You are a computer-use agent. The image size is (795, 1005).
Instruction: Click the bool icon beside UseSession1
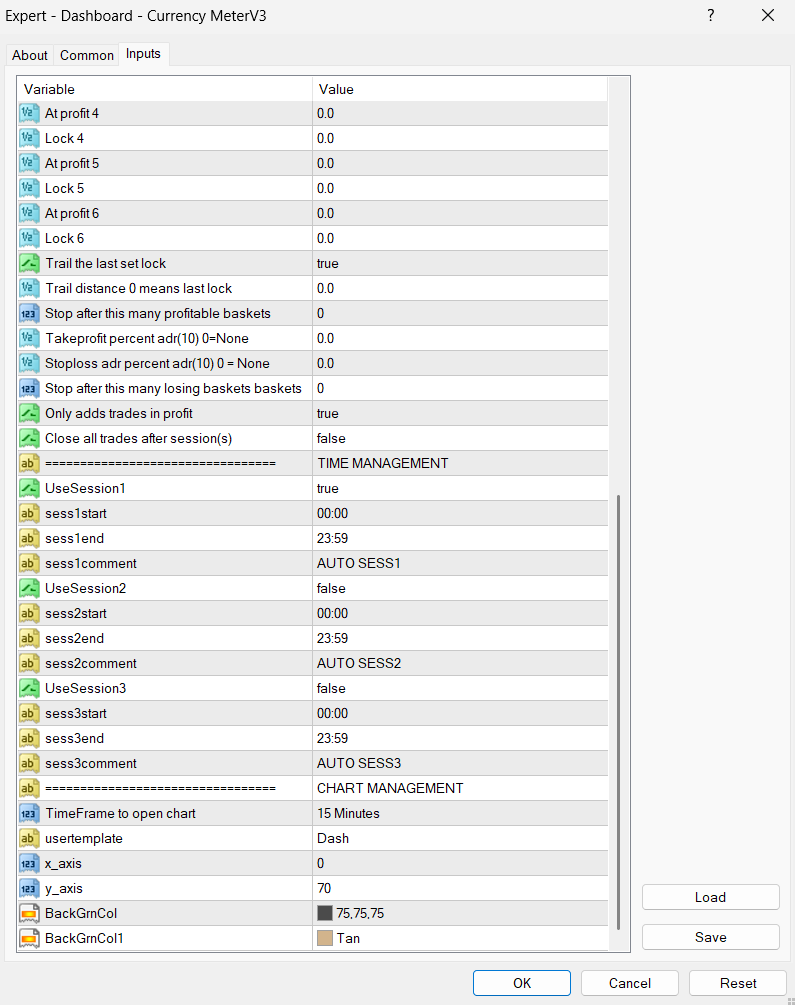29,488
